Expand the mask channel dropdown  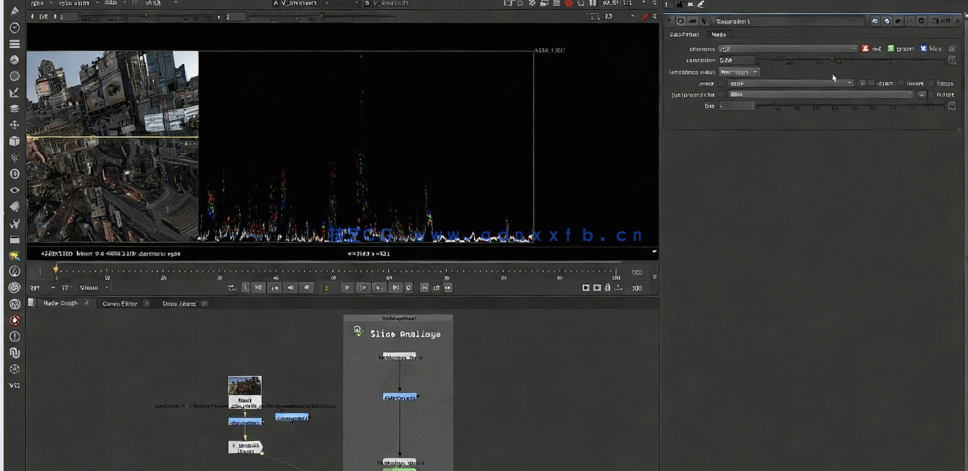(789, 83)
